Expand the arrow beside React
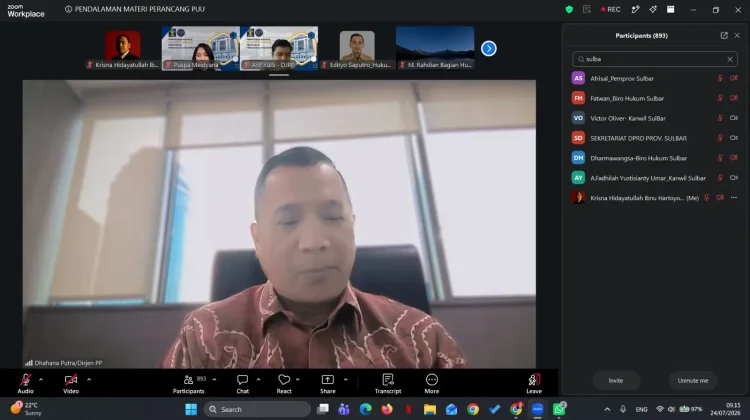 tap(298, 379)
